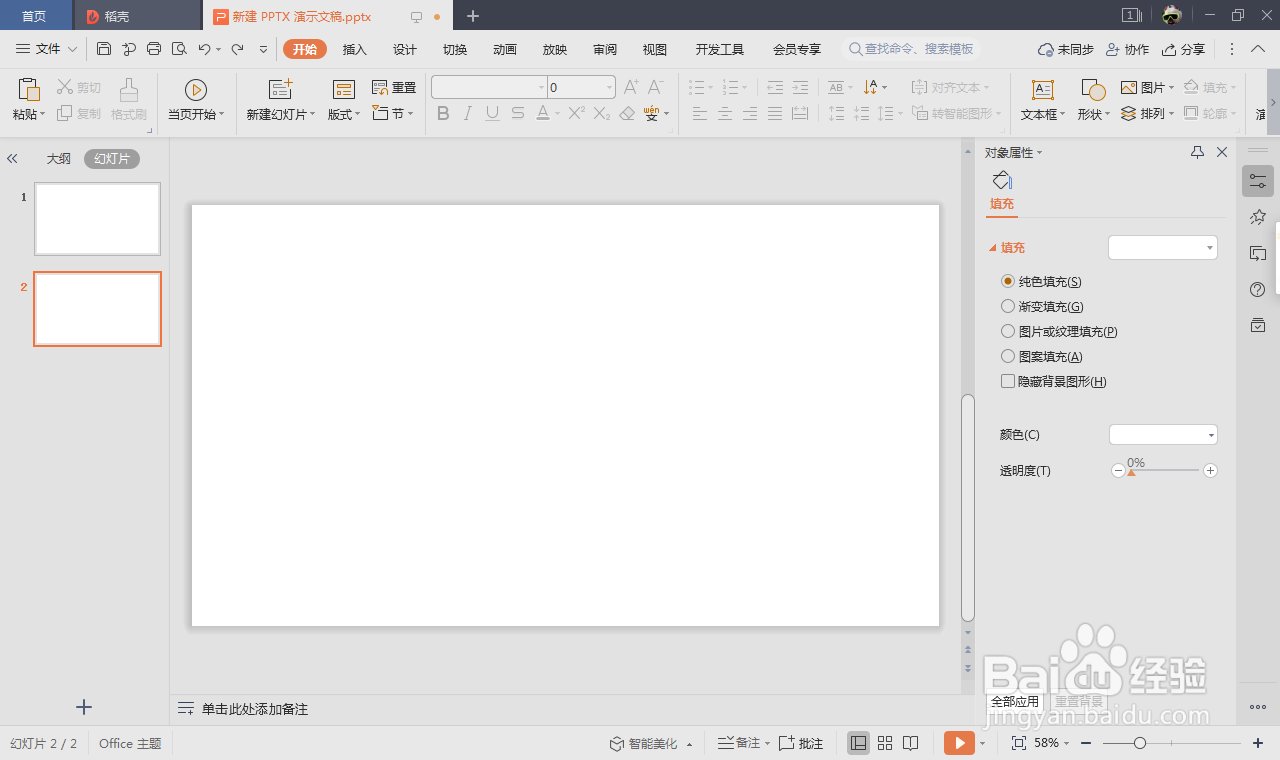Undo the last action
The height and width of the screenshot is (760, 1280).
click(x=204, y=49)
